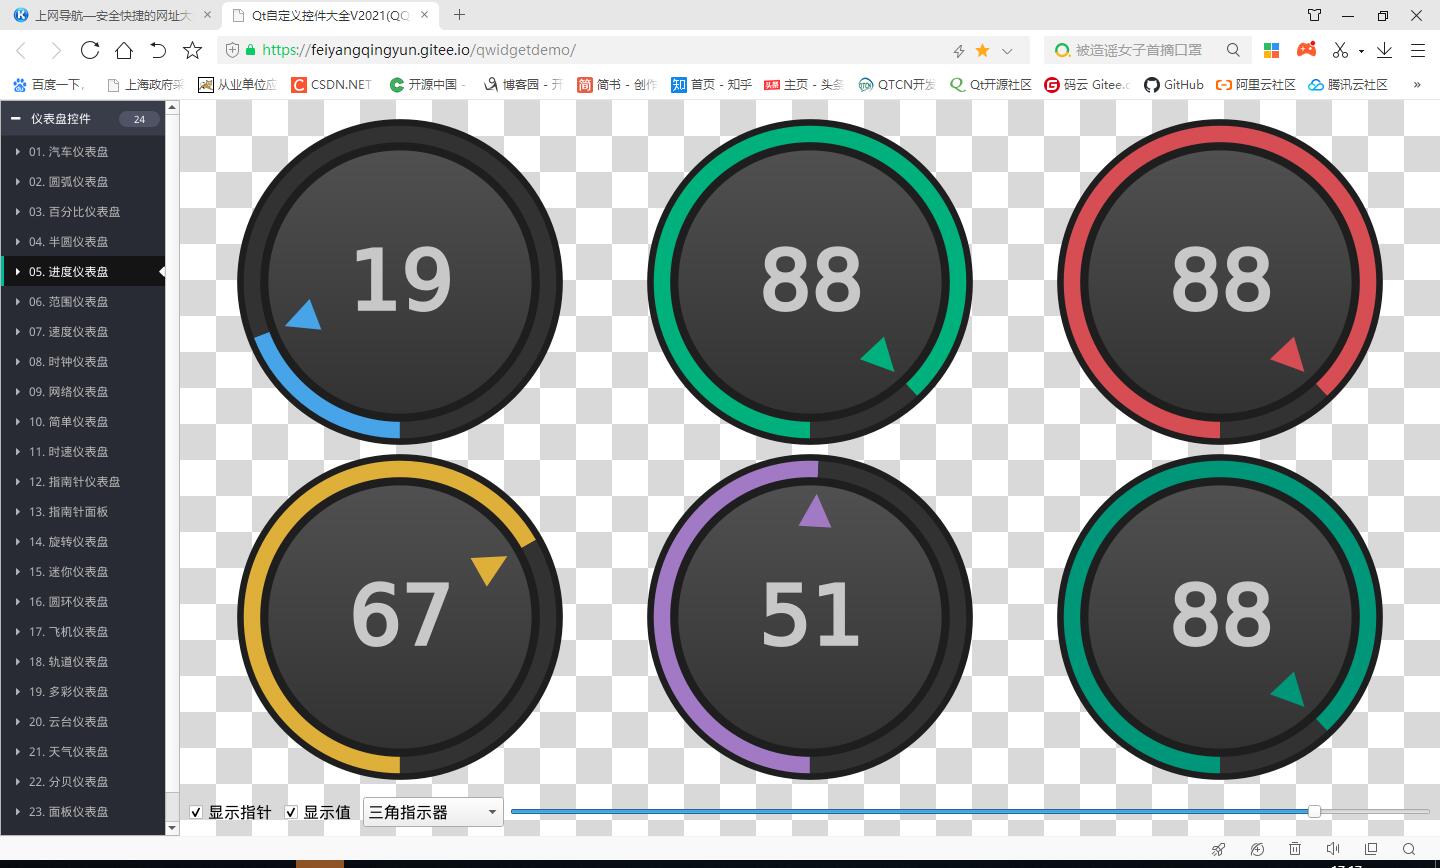
Task: Click the browser refresh button
Action: (90, 50)
